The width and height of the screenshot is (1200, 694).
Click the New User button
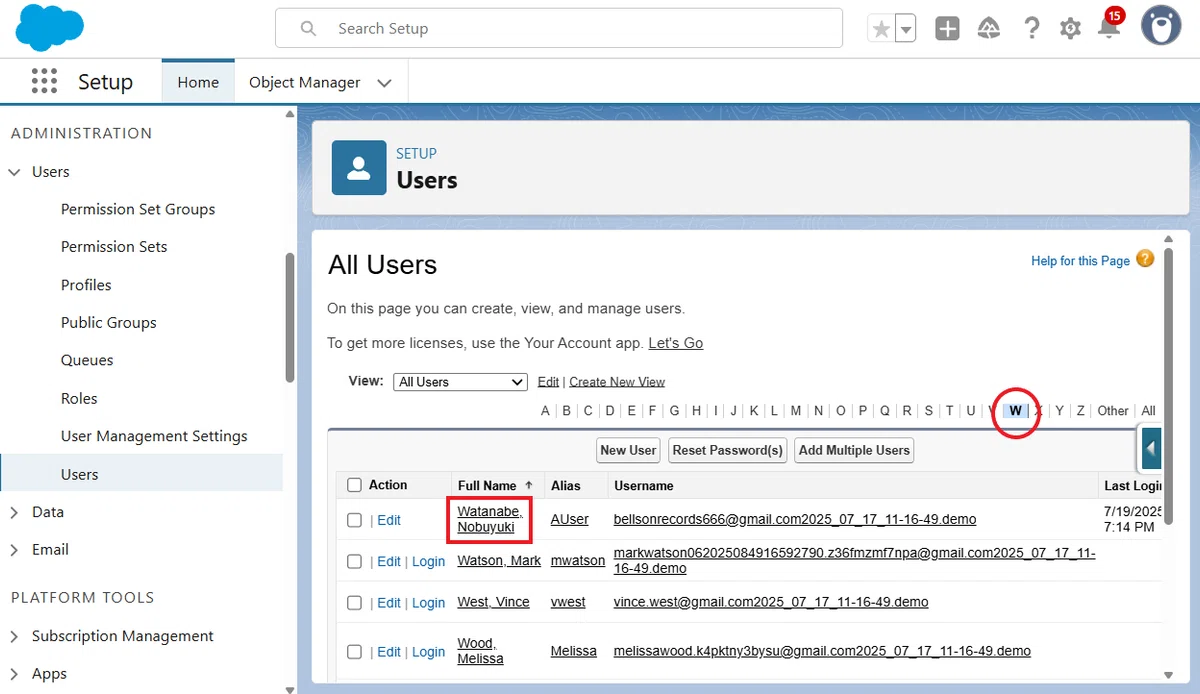tap(628, 450)
